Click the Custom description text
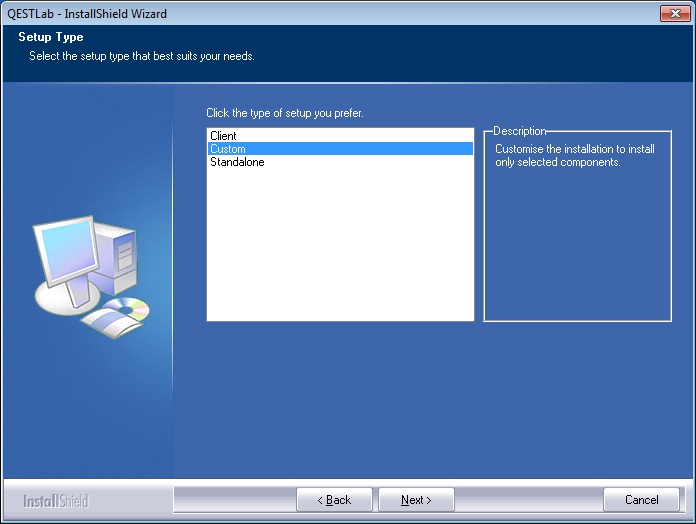This screenshot has width=696, height=524. (x=575, y=155)
